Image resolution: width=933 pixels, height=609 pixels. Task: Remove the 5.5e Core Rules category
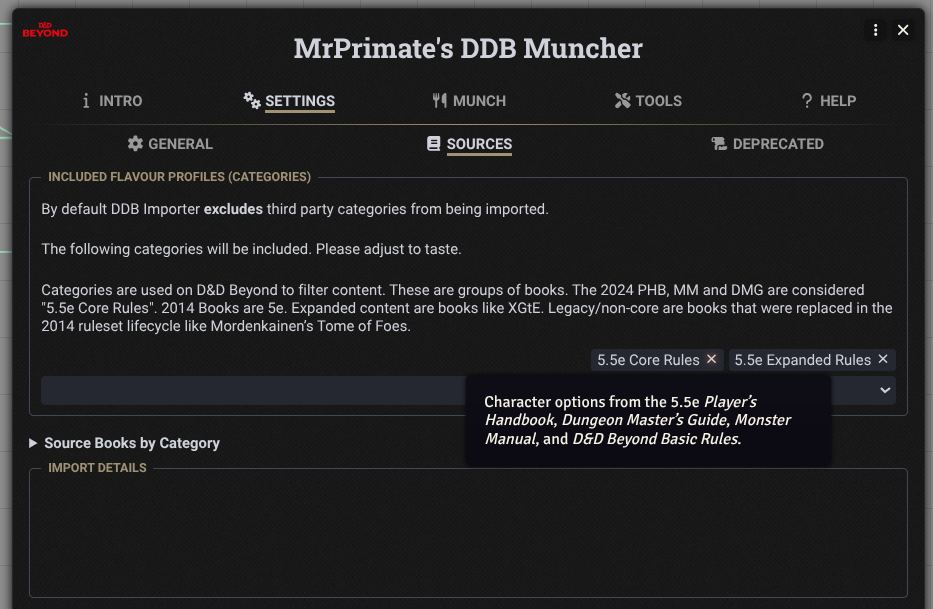click(713, 359)
